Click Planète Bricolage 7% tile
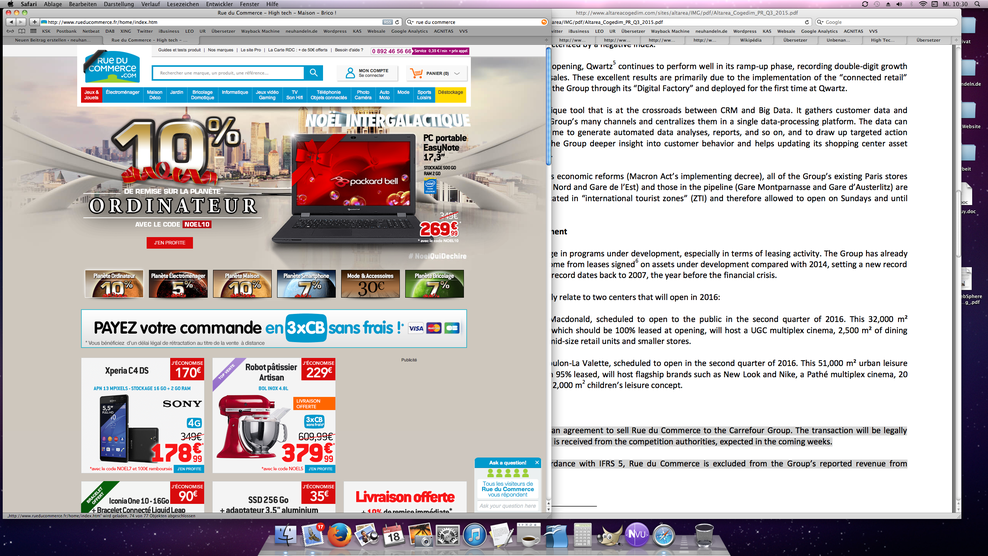This screenshot has width=988, height=556. tap(434, 284)
